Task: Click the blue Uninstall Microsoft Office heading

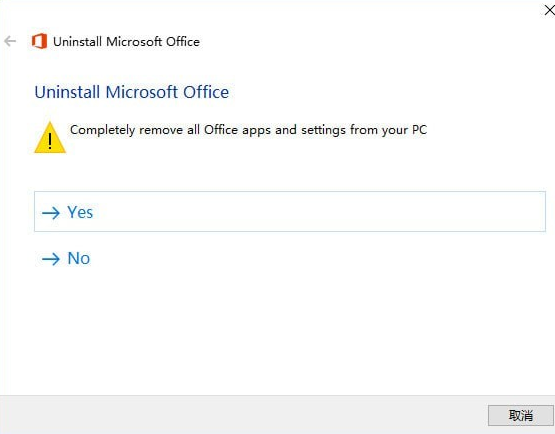Action: (x=132, y=92)
